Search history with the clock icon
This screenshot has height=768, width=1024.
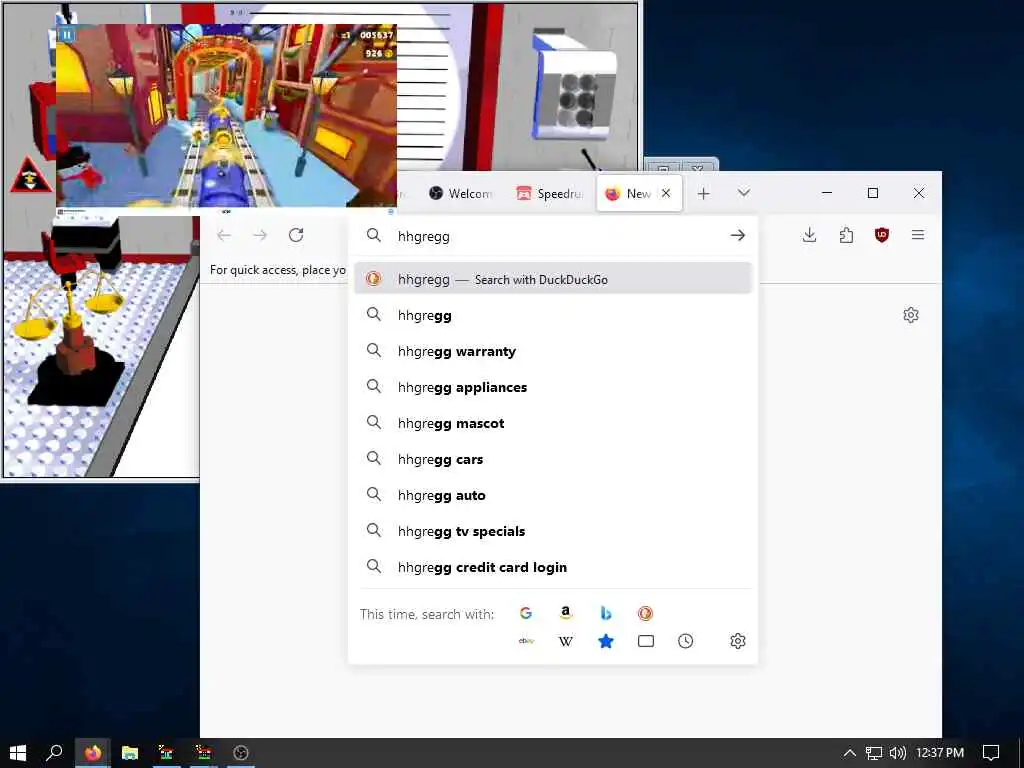click(685, 641)
